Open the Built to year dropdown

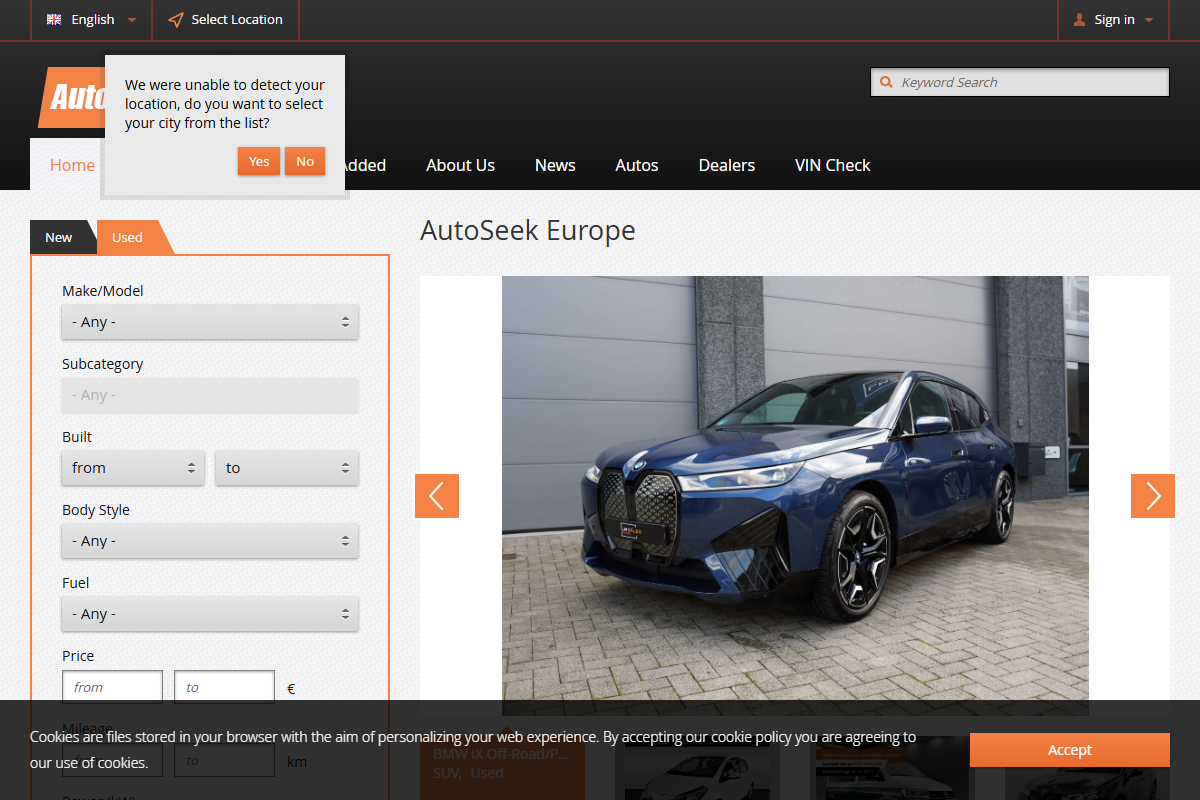pyautogui.click(x=287, y=468)
